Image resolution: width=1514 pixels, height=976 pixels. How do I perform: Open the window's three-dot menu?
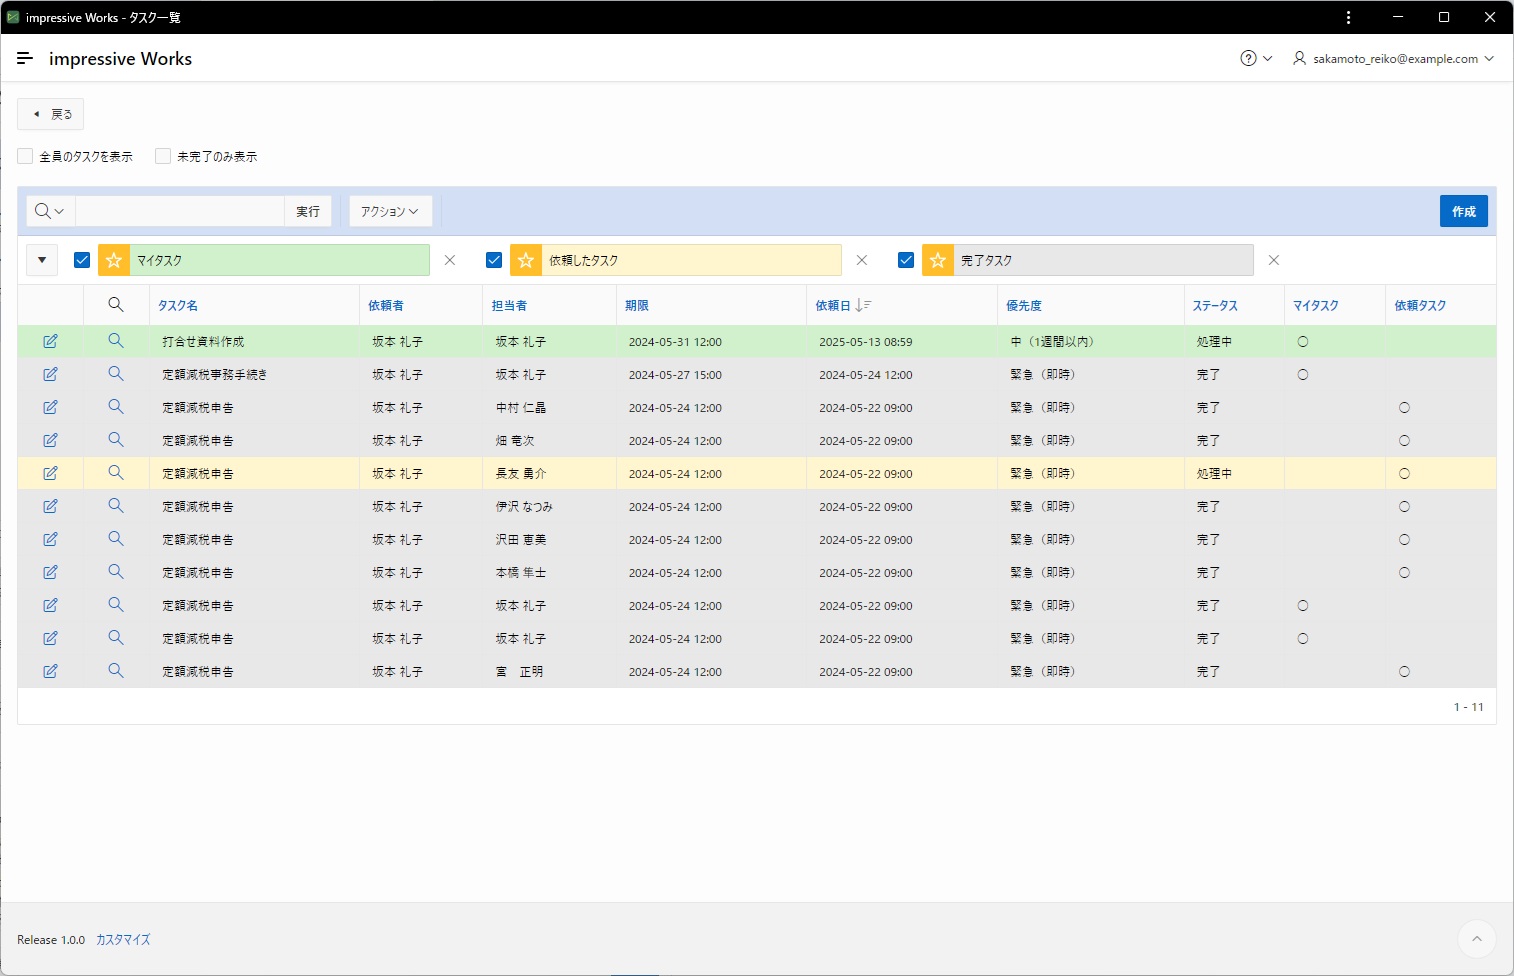pyautogui.click(x=1348, y=17)
